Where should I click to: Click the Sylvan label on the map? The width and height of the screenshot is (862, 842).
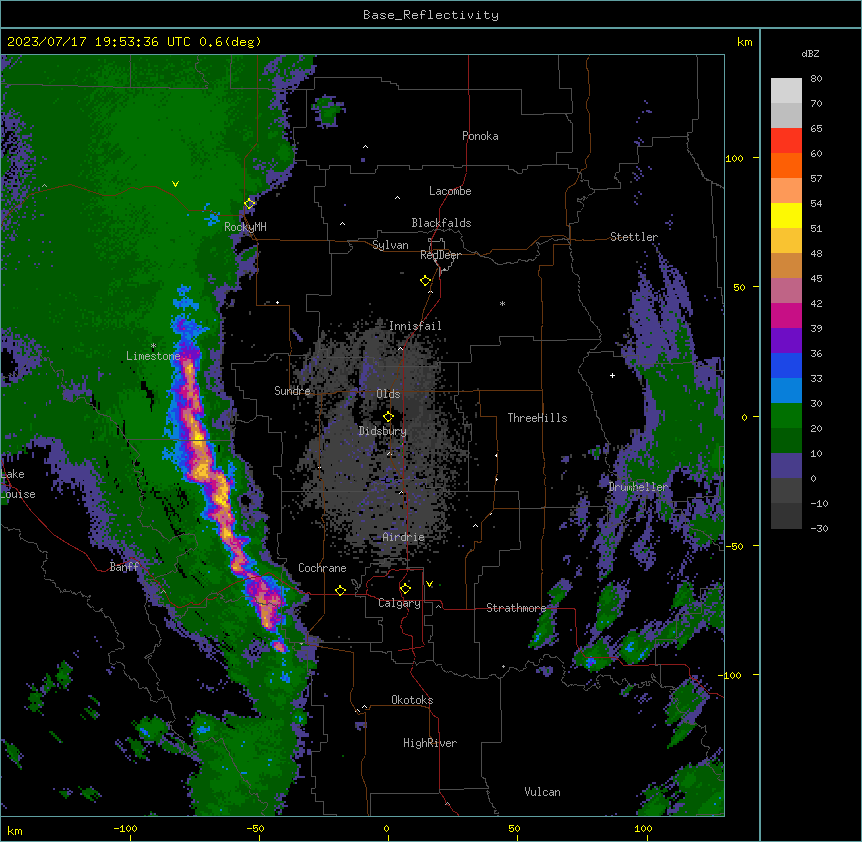point(390,245)
